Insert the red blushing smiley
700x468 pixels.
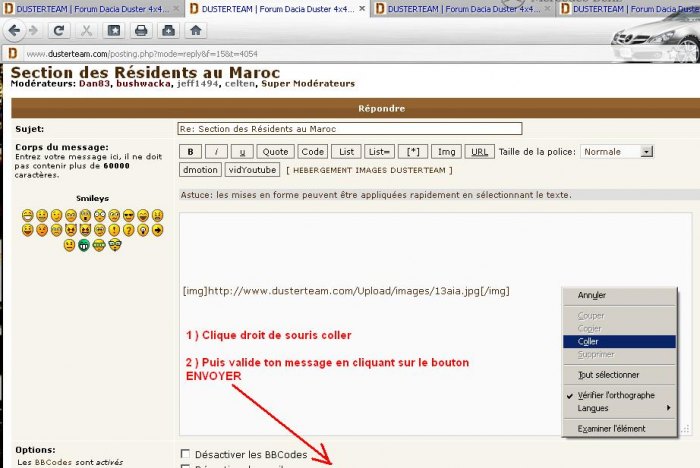pos(42,230)
